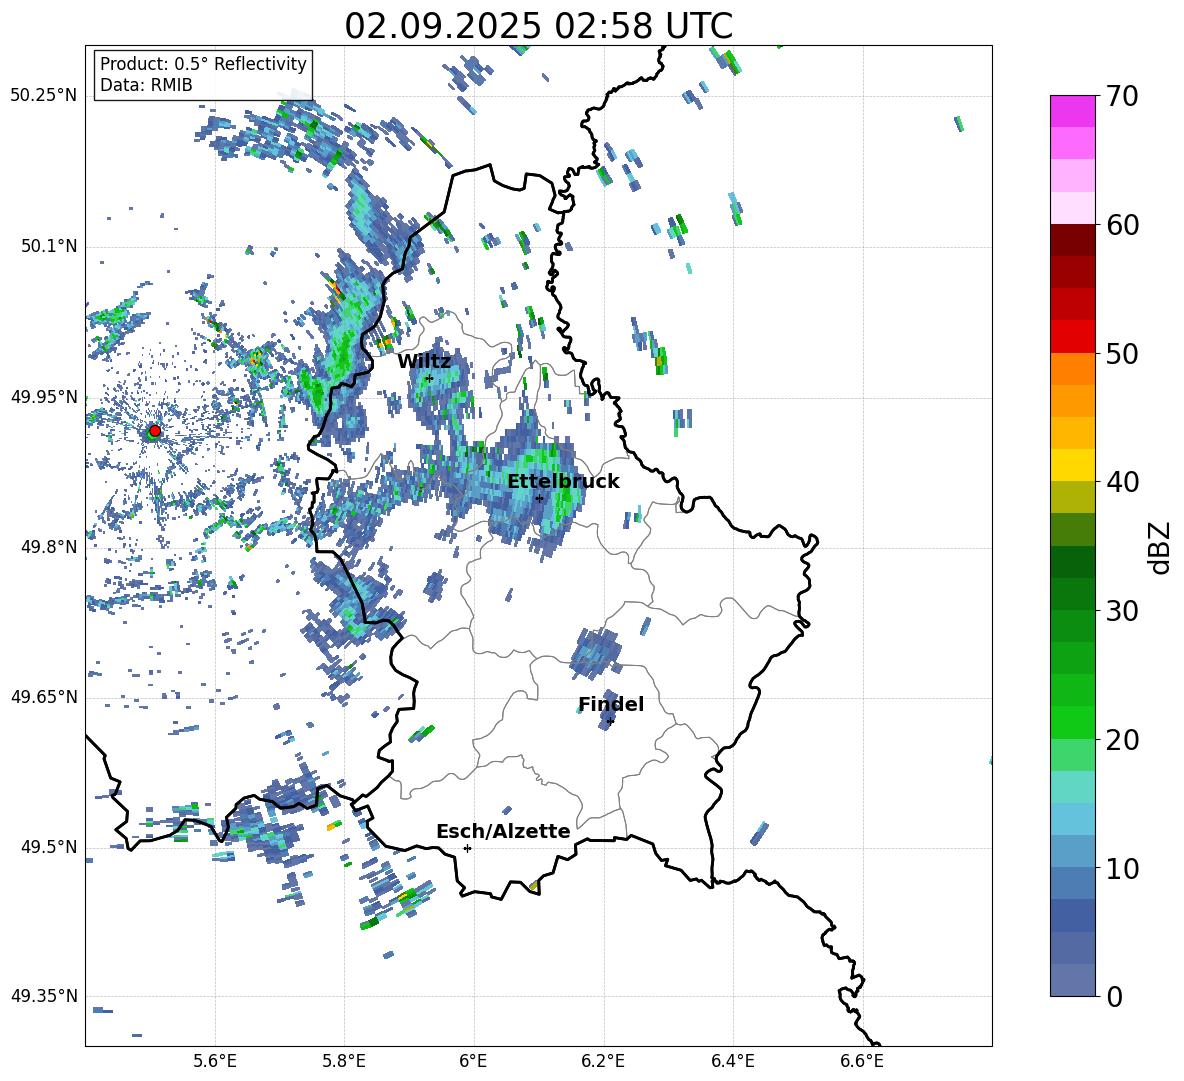This screenshot has height=1081, width=1184.
Task: Click the 20 value on the colorbar
Action: click(1121, 739)
